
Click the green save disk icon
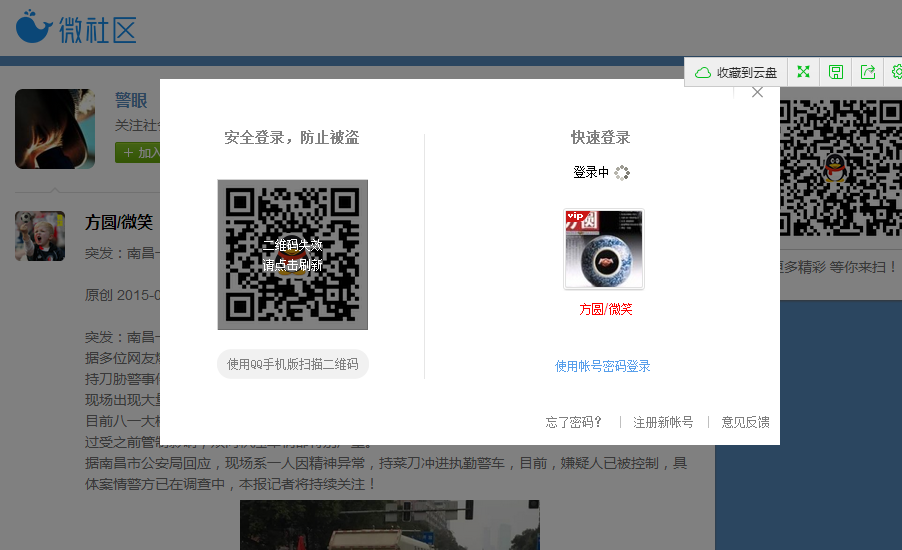[x=835, y=72]
